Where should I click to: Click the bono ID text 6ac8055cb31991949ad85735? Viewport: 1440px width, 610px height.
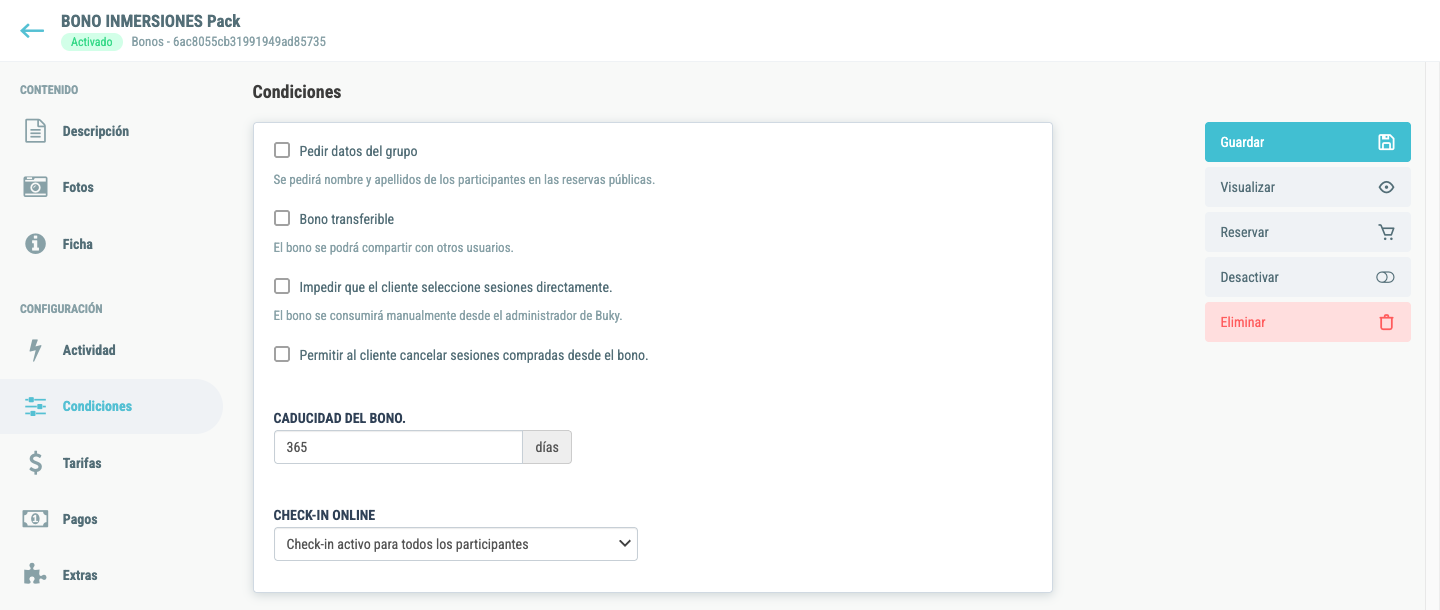250,42
